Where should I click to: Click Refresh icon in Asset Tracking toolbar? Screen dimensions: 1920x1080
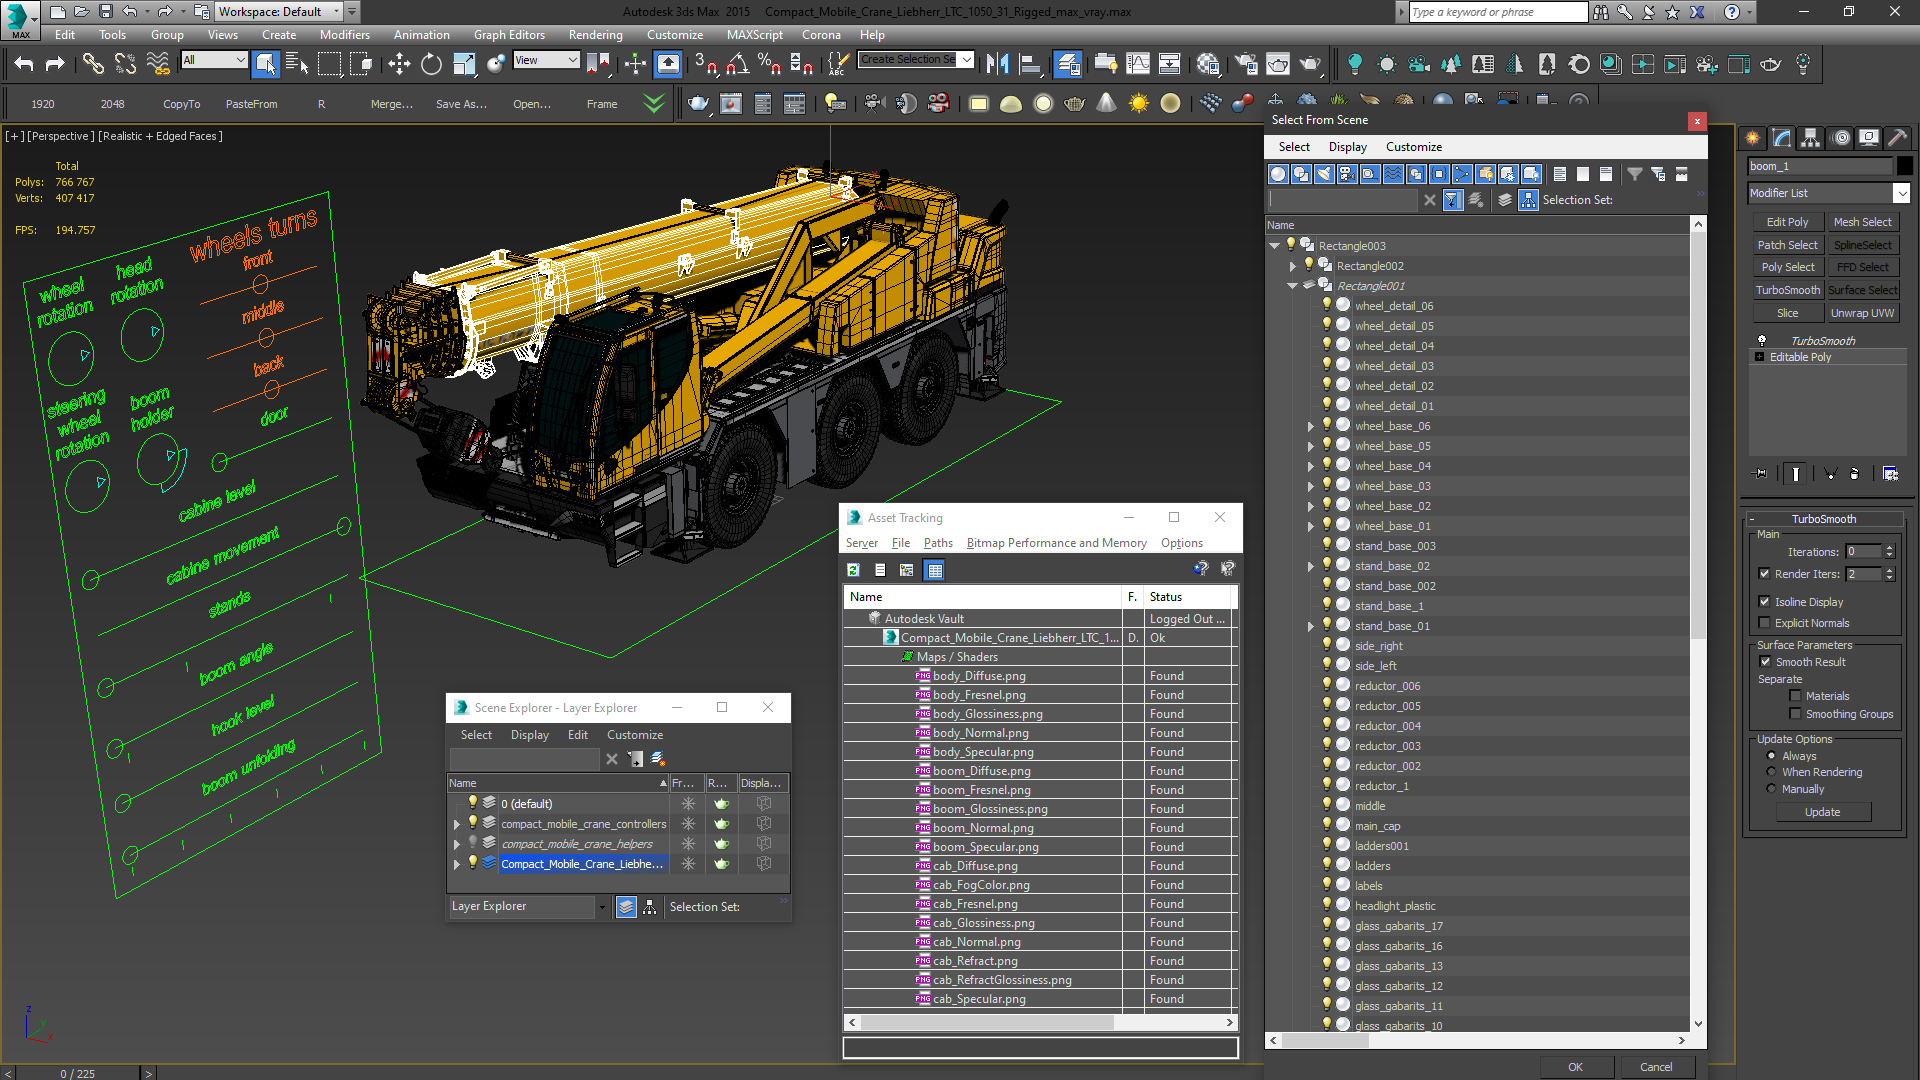coord(853,570)
